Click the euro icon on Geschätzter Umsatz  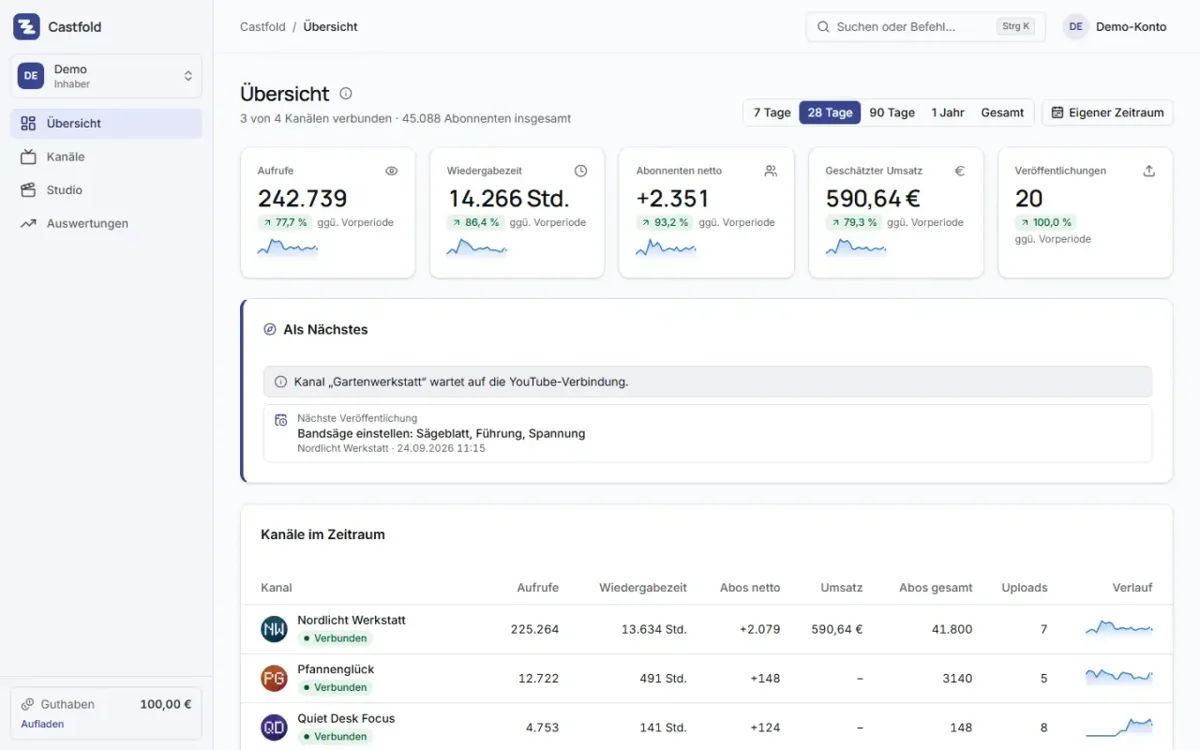click(960, 171)
